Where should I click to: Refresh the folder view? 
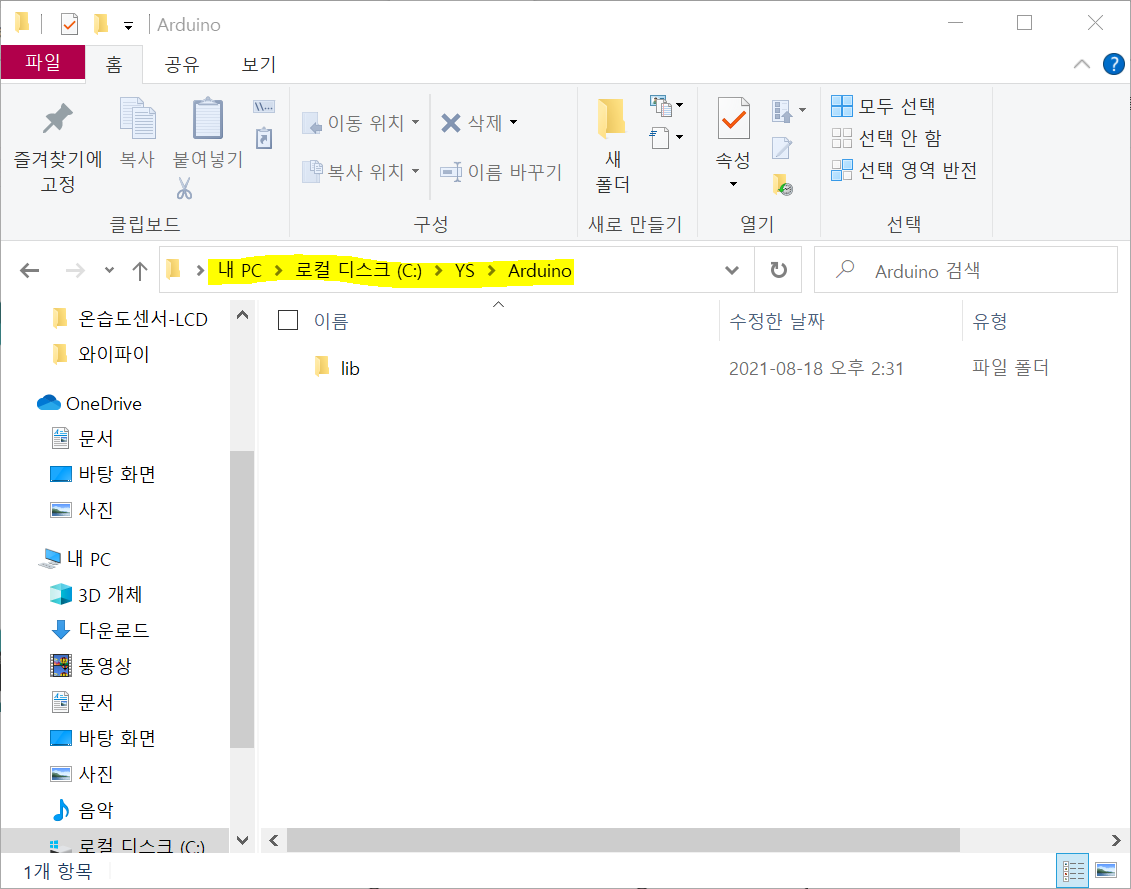pos(778,271)
